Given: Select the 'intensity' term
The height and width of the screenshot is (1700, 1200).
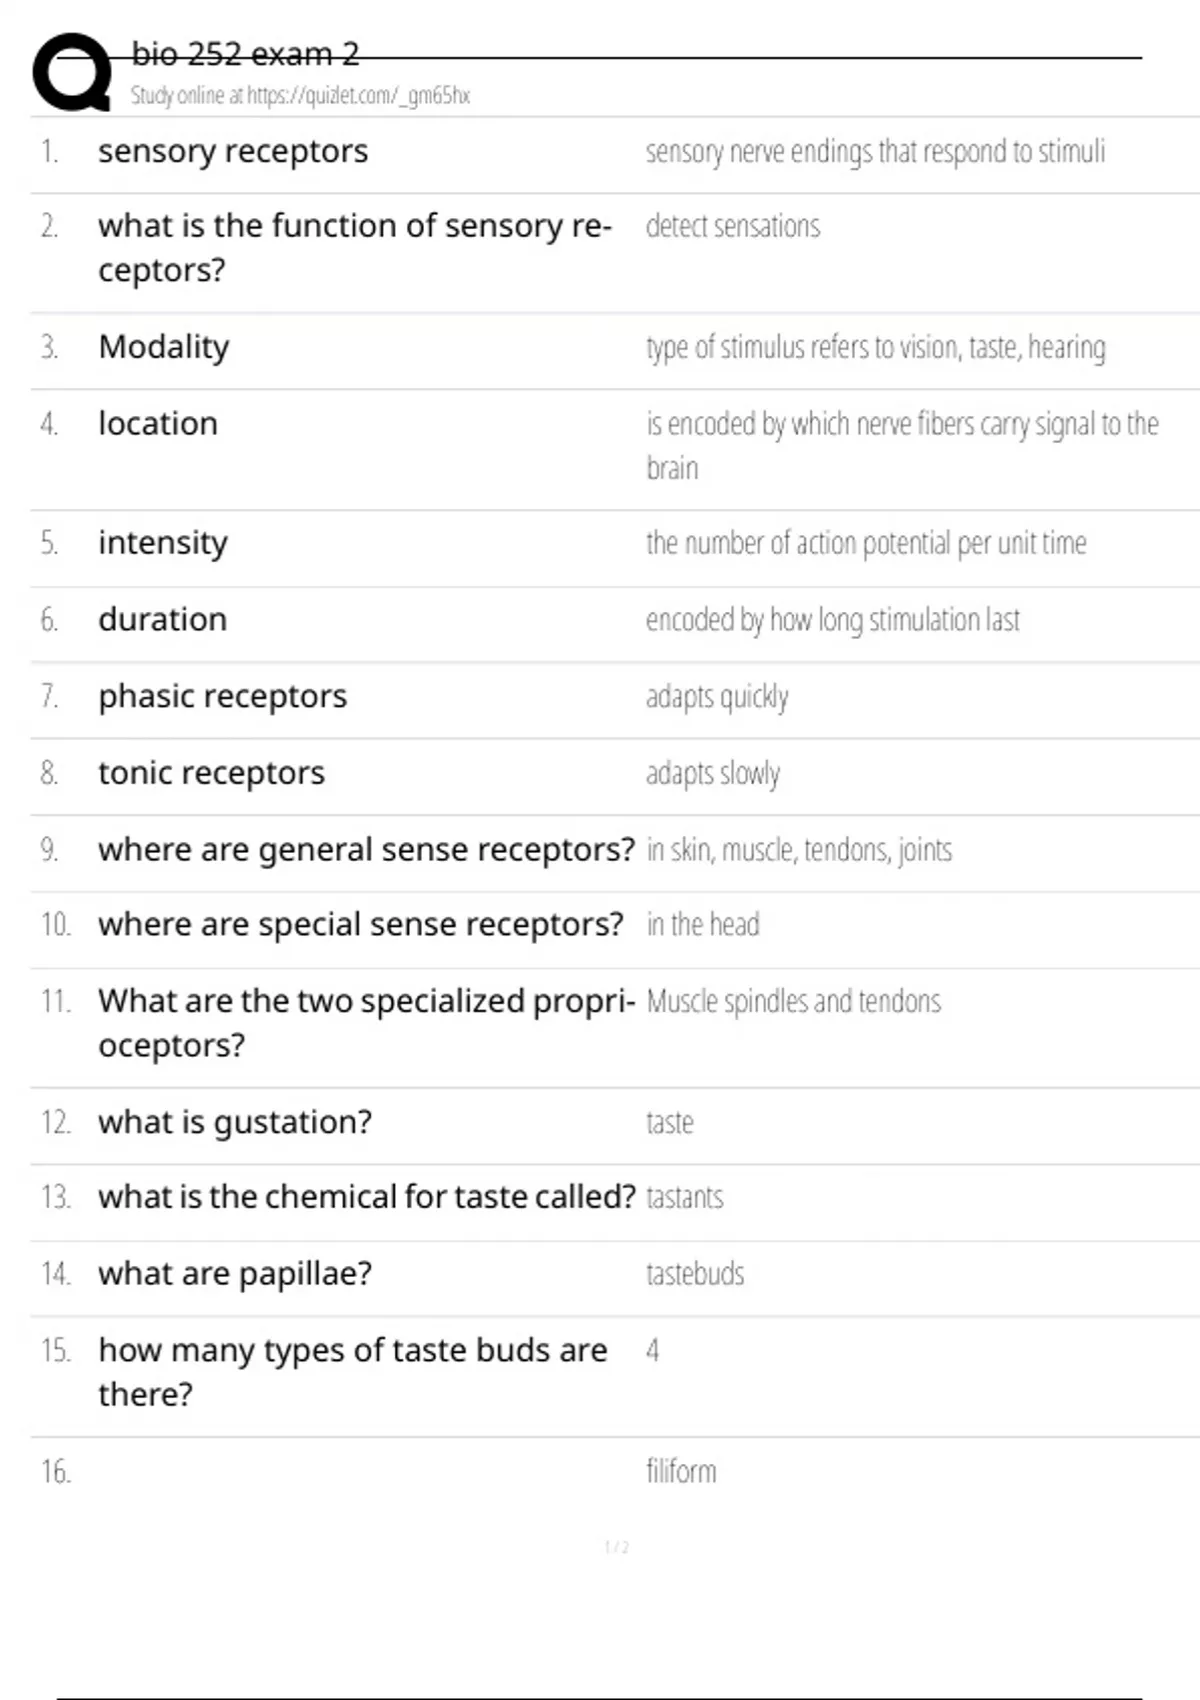Looking at the screenshot, I should point(163,543).
